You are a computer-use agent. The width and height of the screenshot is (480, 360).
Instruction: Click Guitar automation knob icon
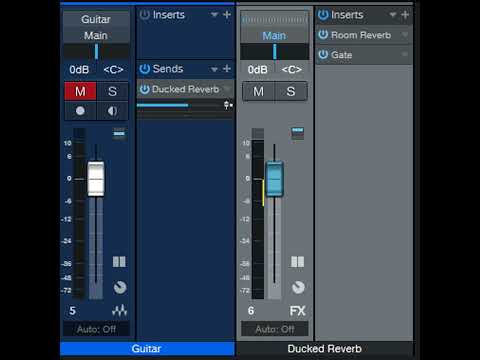(120, 287)
